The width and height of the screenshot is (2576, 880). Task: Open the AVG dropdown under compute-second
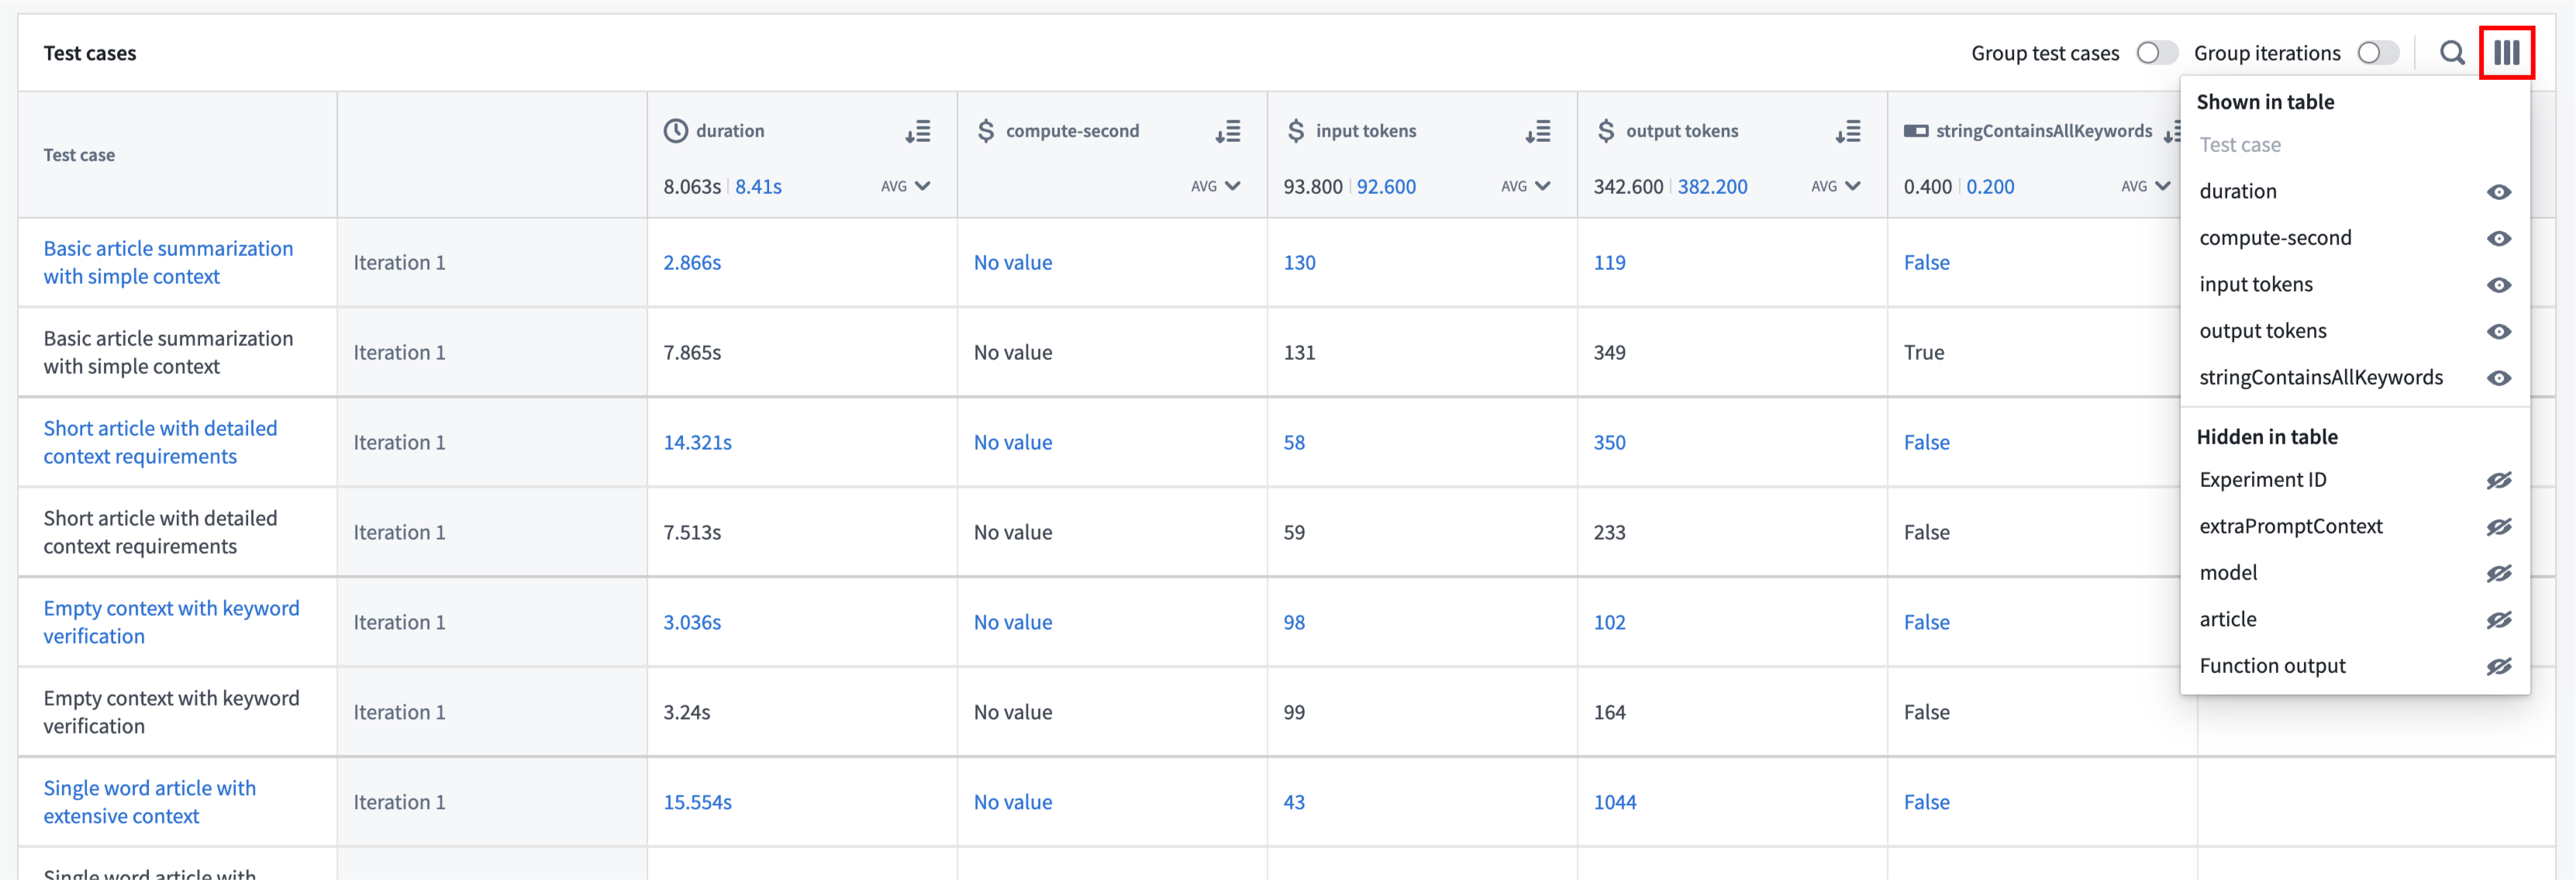1216,186
